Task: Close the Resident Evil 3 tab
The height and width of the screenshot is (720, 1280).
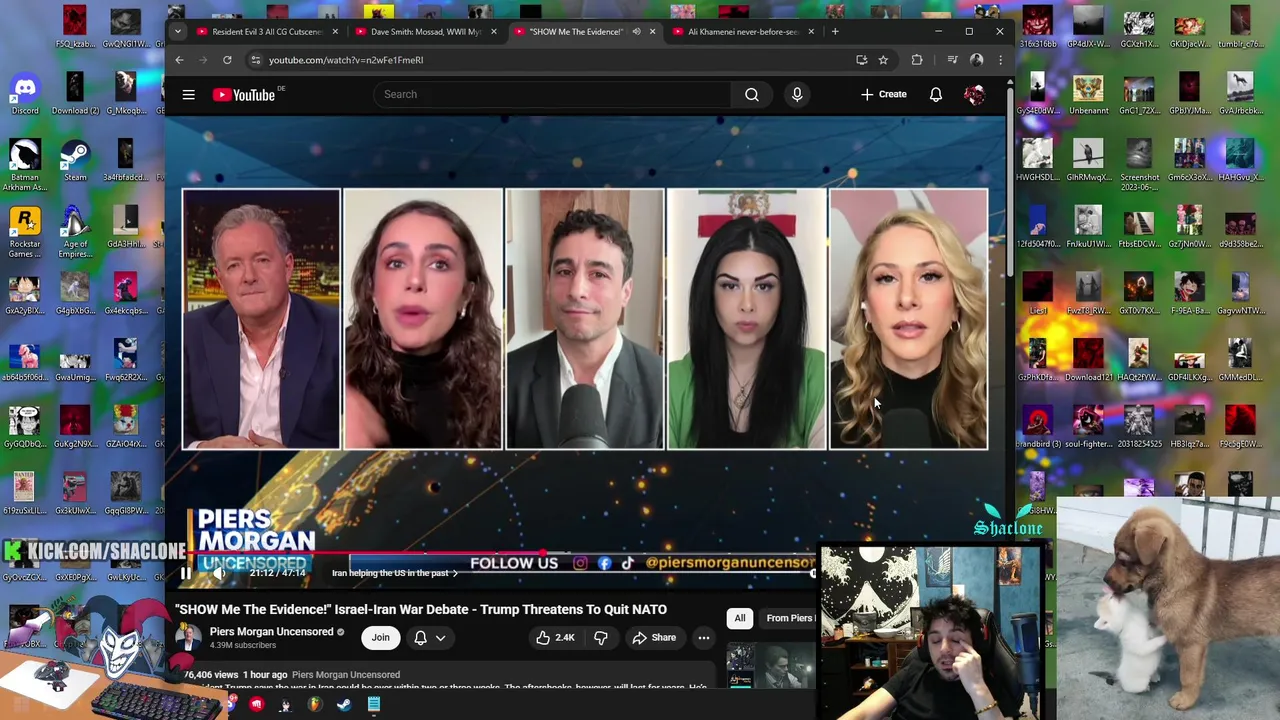Action: 335,32
